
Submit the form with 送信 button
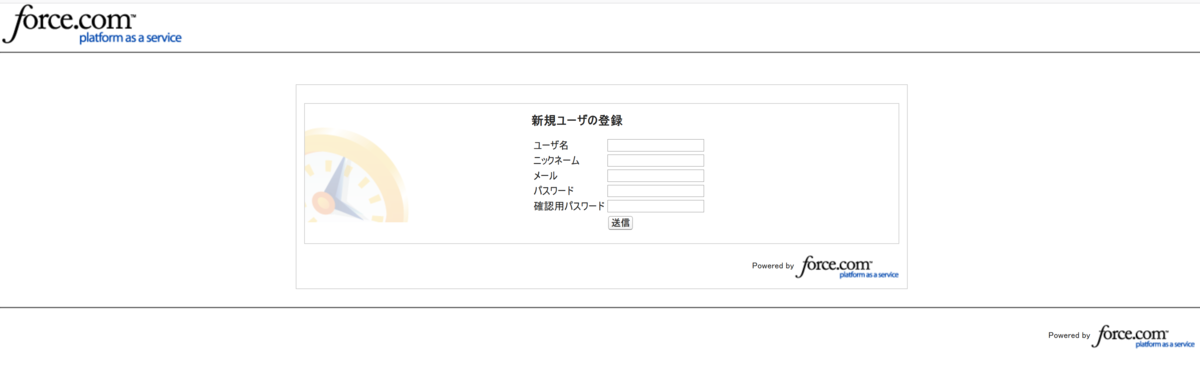coord(620,223)
